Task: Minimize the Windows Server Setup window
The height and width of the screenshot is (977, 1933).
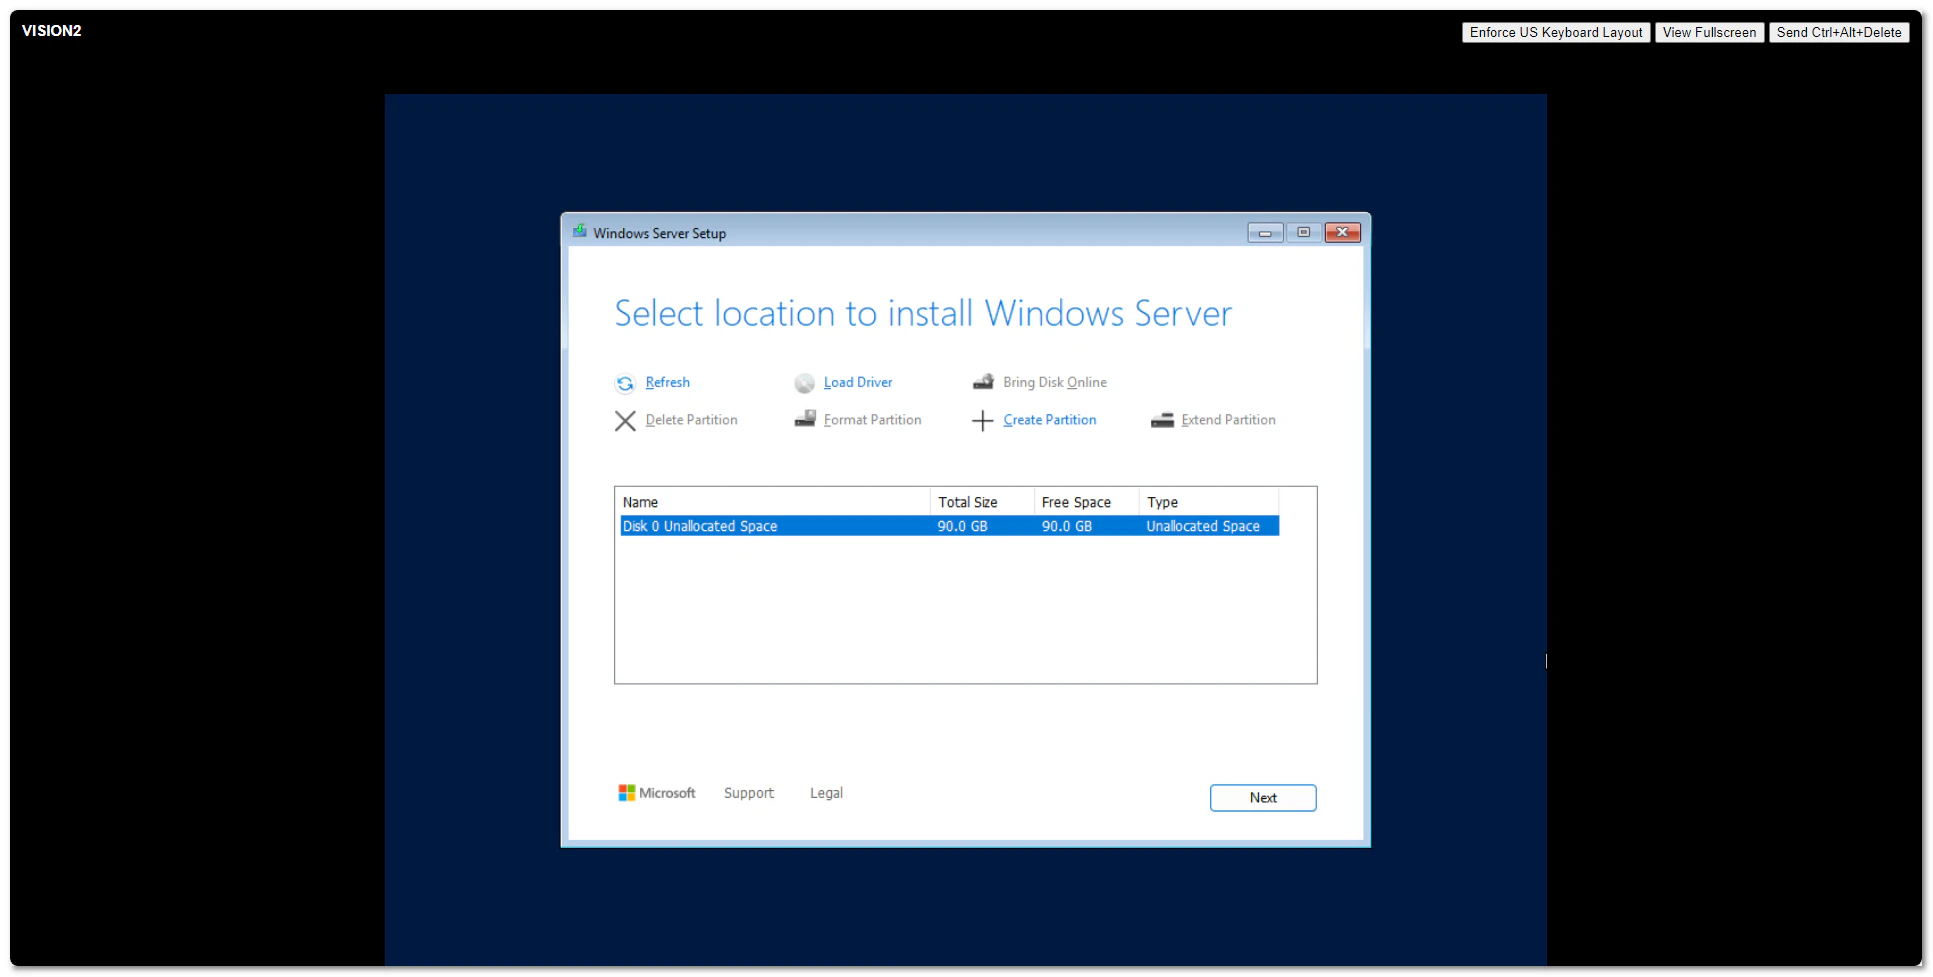Action: pyautogui.click(x=1265, y=233)
